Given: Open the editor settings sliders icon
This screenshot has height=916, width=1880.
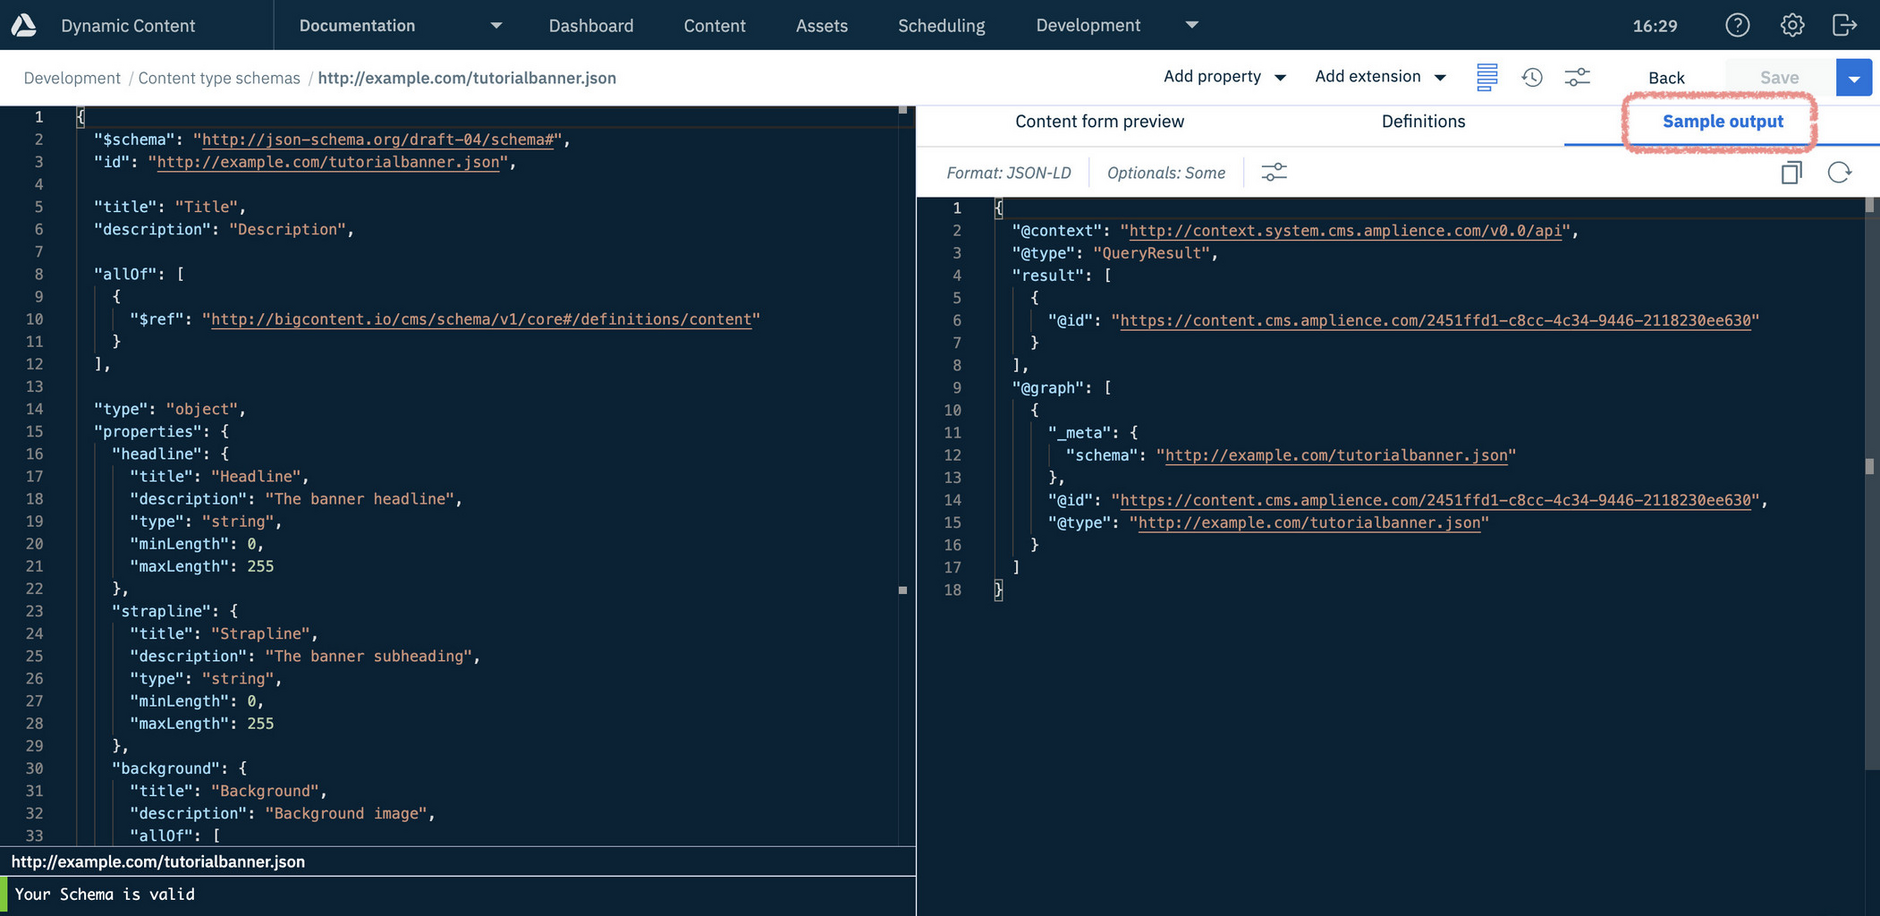Looking at the screenshot, I should tap(1577, 77).
